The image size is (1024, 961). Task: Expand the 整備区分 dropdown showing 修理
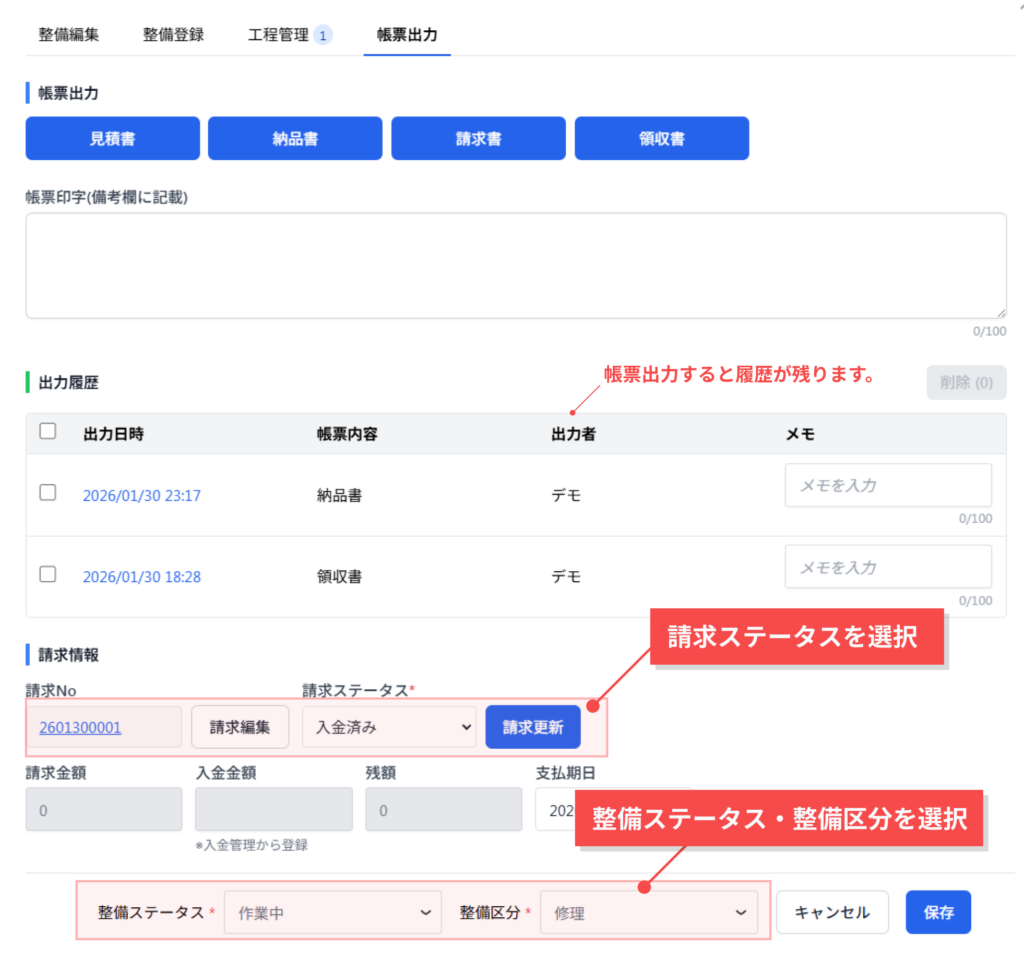[x=648, y=912]
